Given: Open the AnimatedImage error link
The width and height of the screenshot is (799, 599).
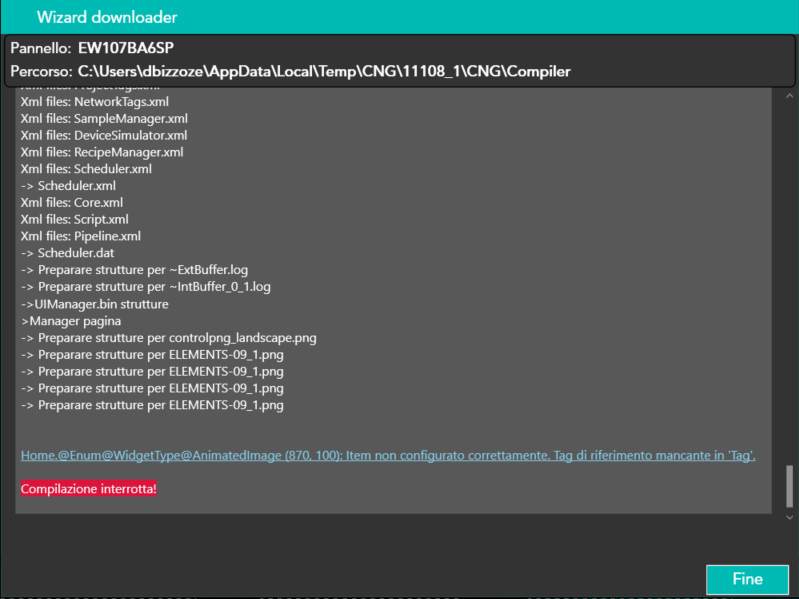Looking at the screenshot, I should coord(388,455).
